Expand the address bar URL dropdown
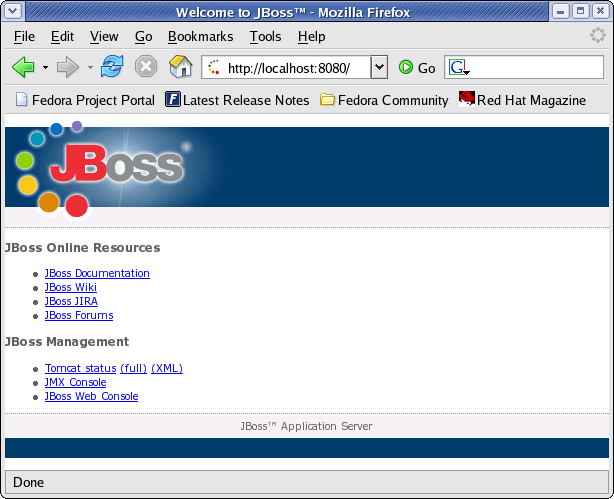 coord(379,67)
